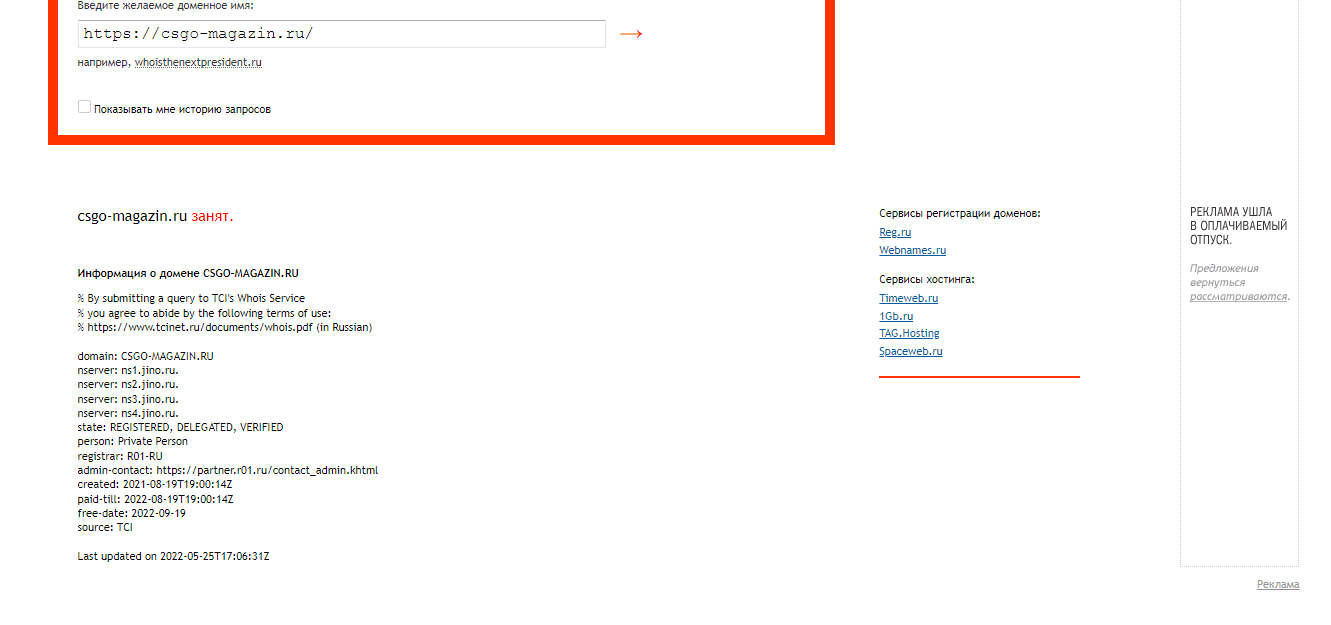This screenshot has height=625, width=1331.
Task: Open the Timeweb.ru hosting link
Action: click(908, 298)
